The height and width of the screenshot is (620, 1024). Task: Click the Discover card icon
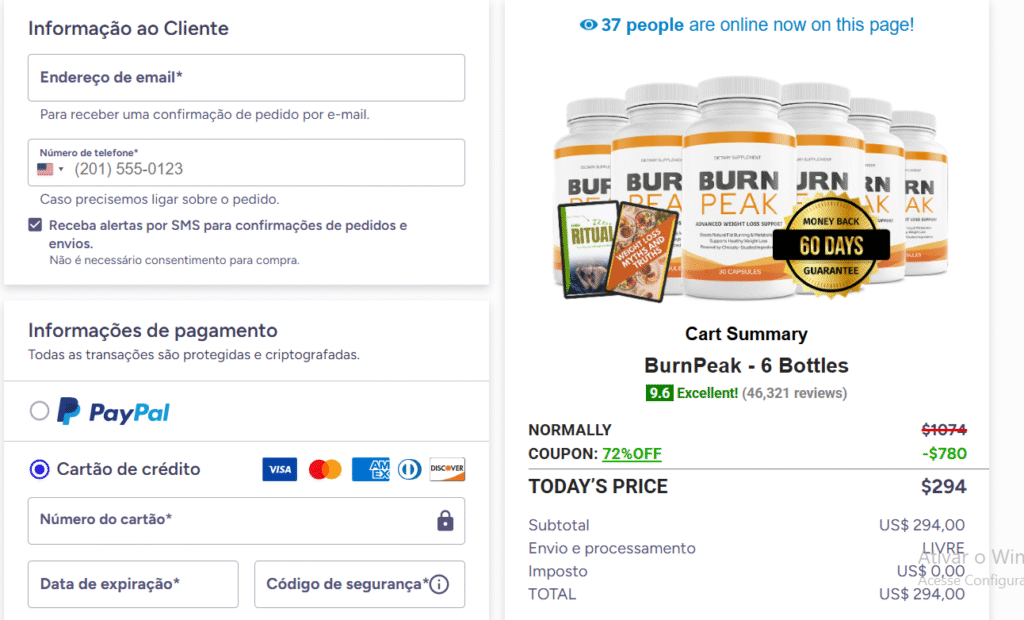(x=447, y=469)
